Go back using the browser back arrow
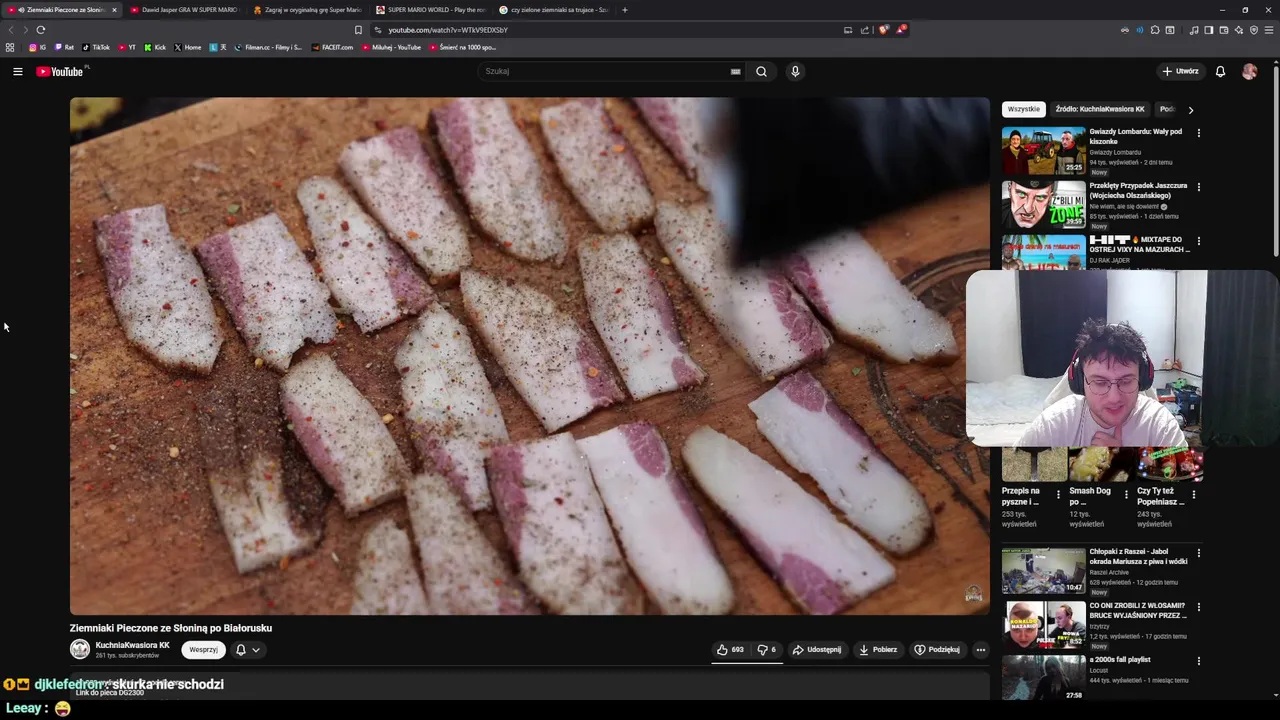 [x=11, y=30]
